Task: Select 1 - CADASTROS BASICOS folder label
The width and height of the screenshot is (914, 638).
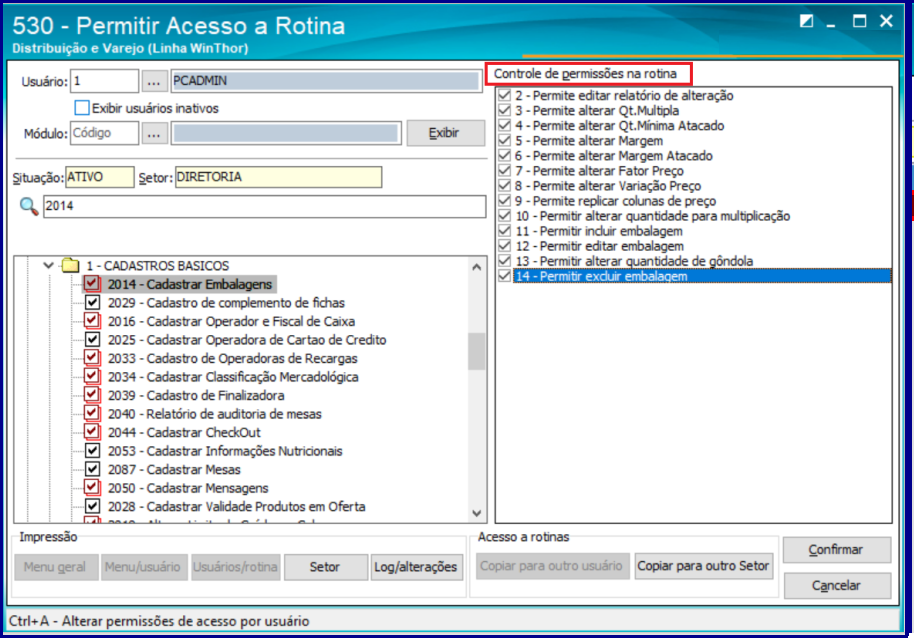Action: click(158, 266)
